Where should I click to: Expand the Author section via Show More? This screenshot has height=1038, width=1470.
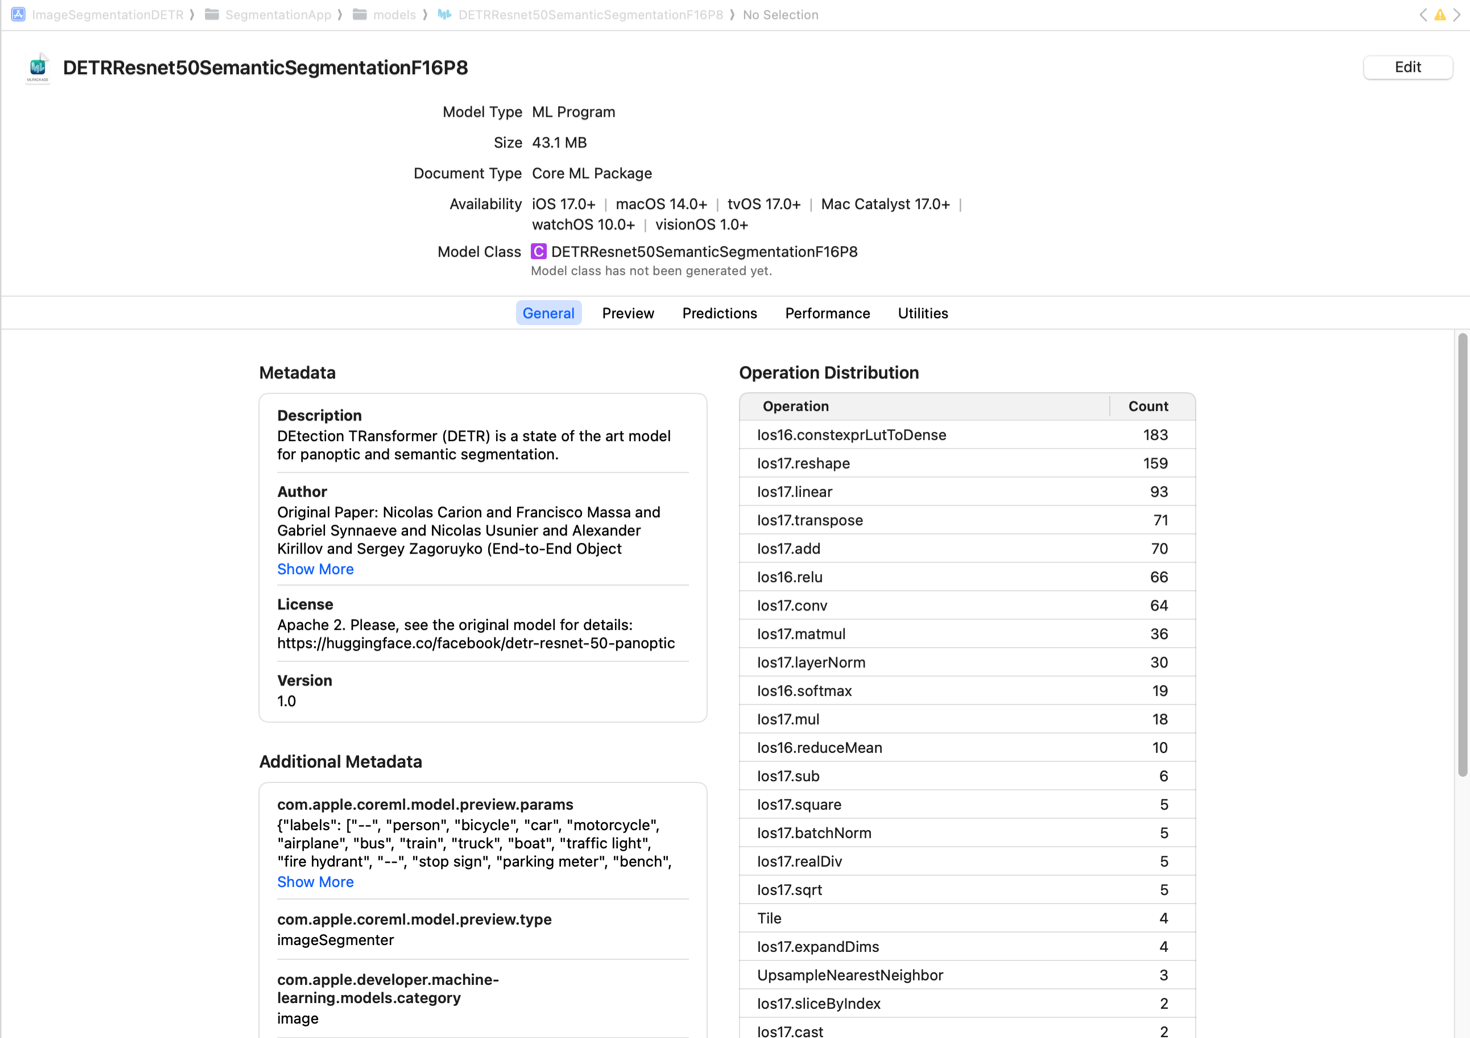[x=315, y=569]
